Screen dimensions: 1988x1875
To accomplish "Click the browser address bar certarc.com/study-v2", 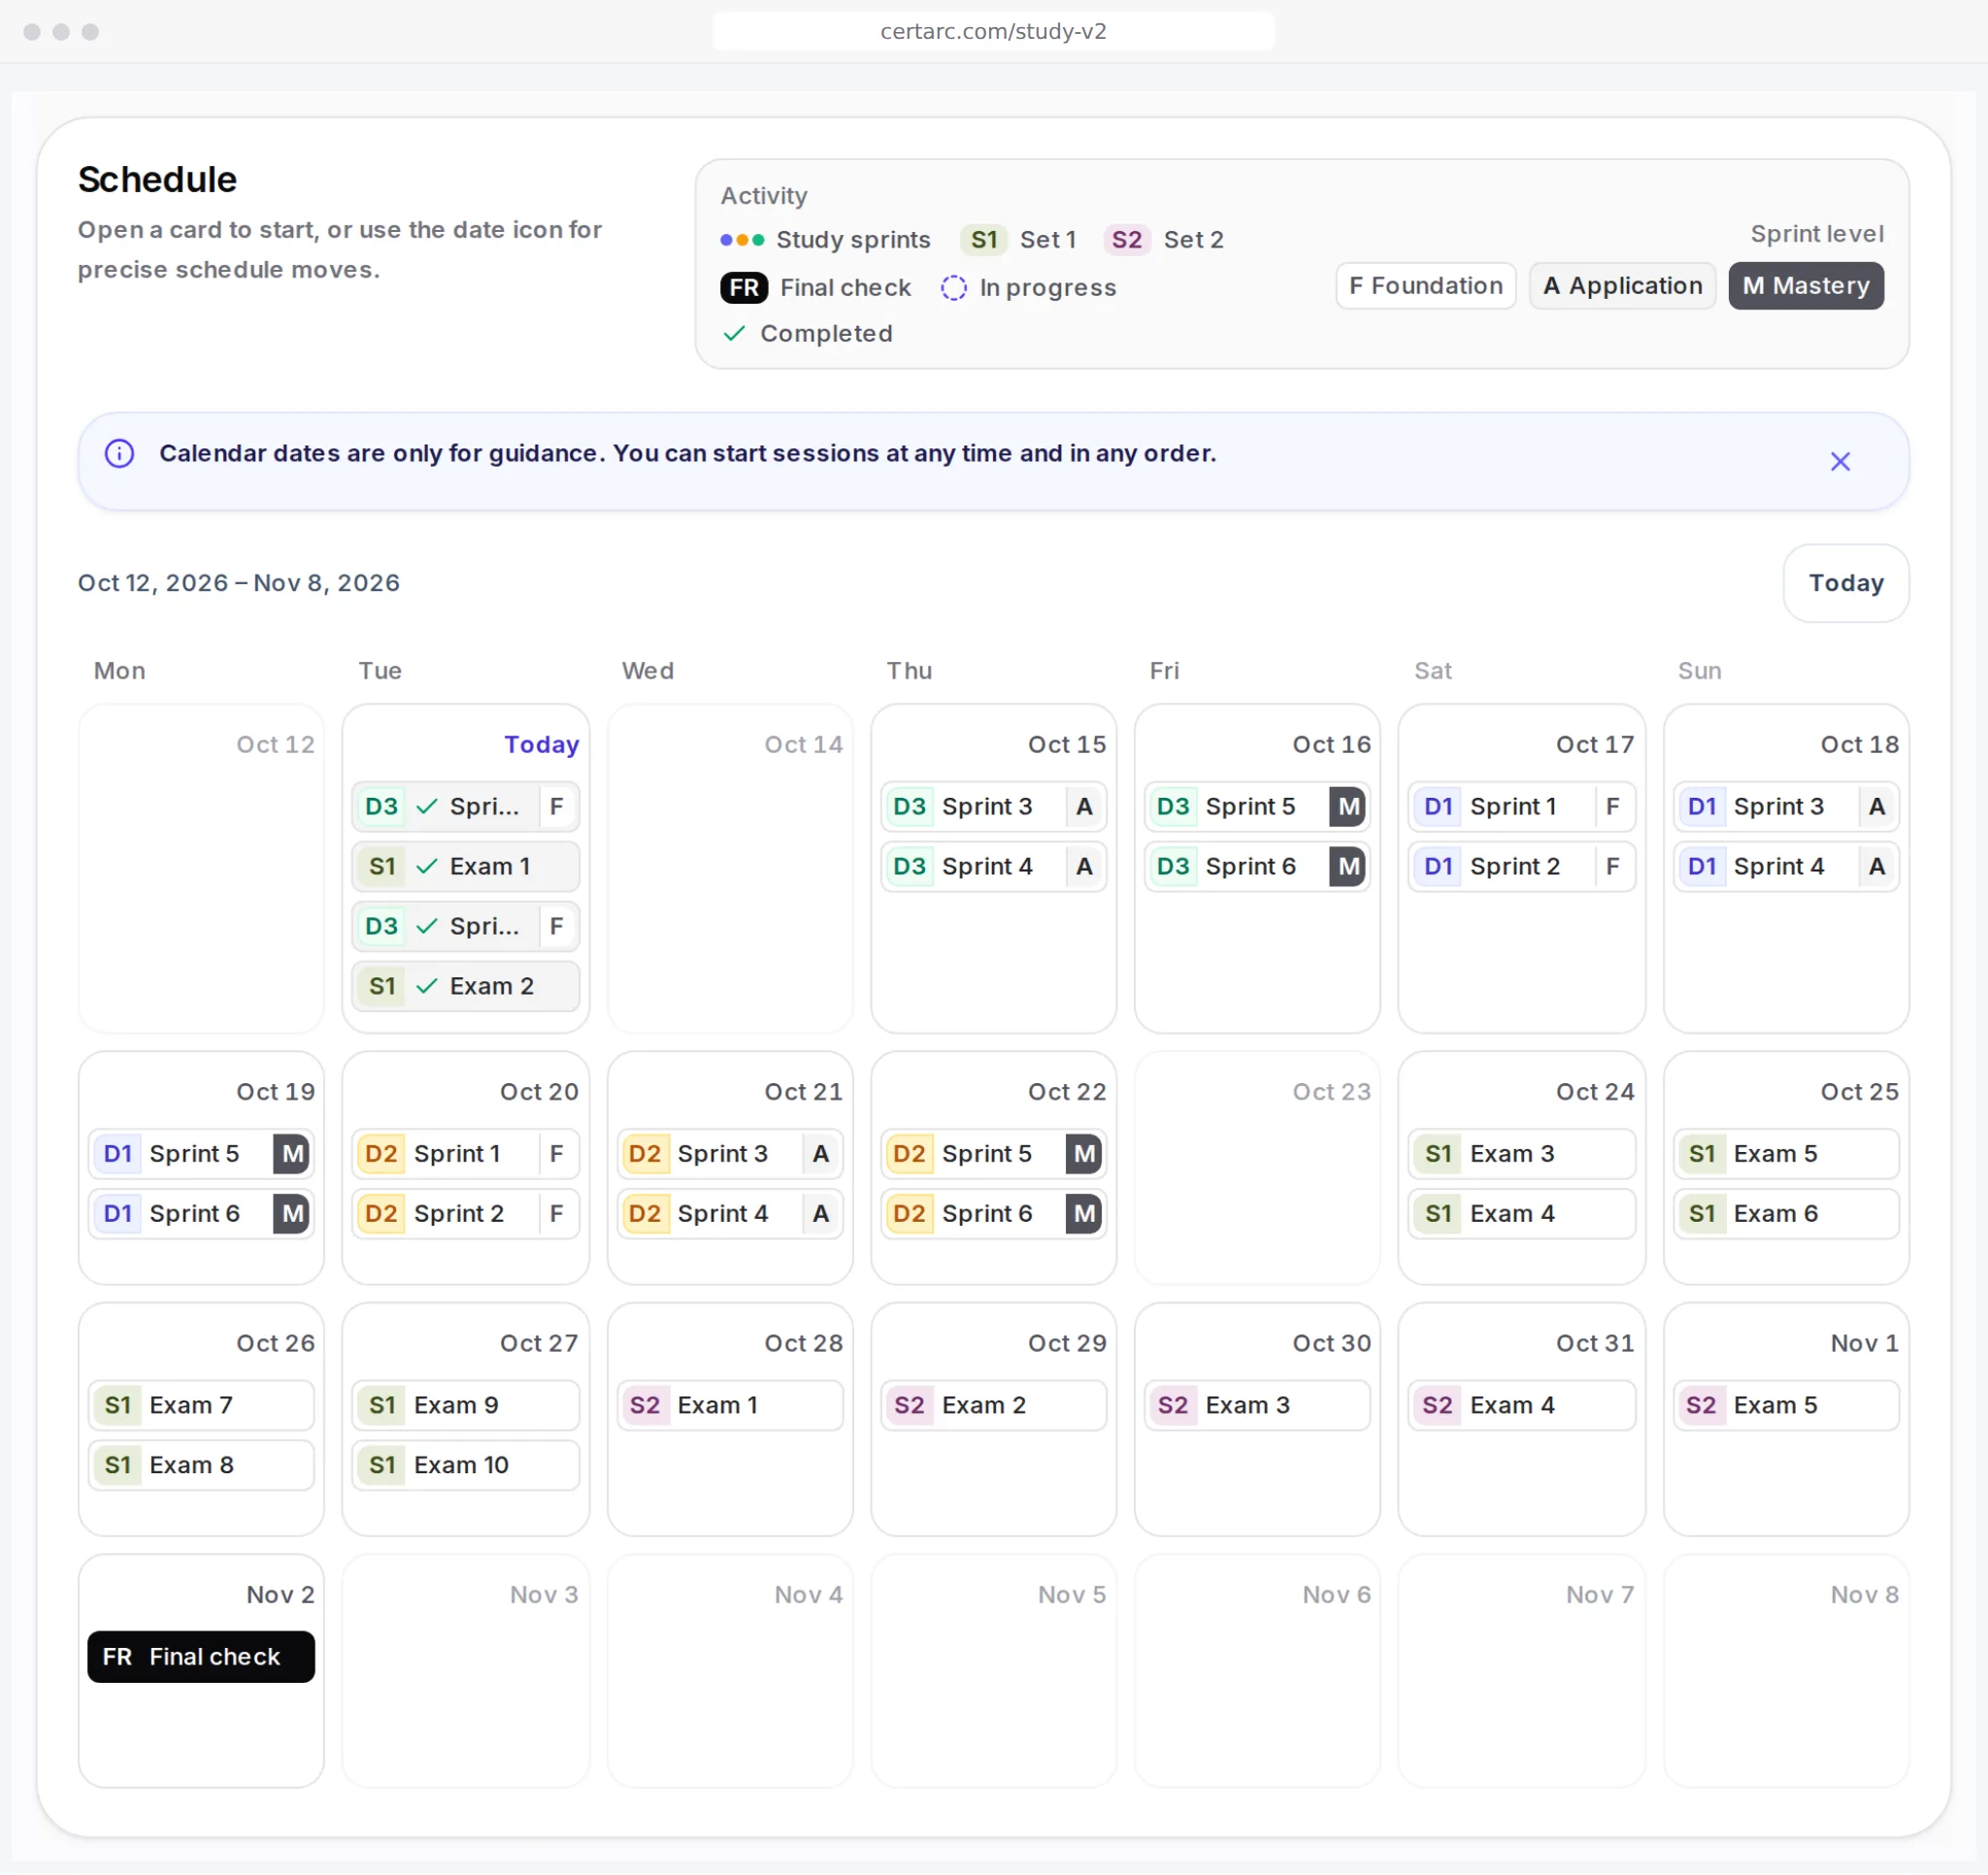I will coord(993,31).
